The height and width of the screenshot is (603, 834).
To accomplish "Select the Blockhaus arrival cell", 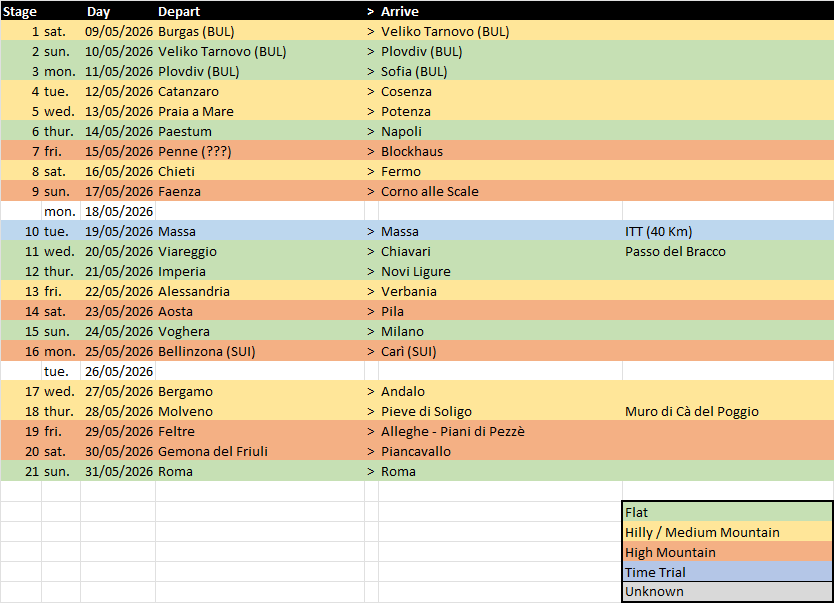I will (x=412, y=151).
